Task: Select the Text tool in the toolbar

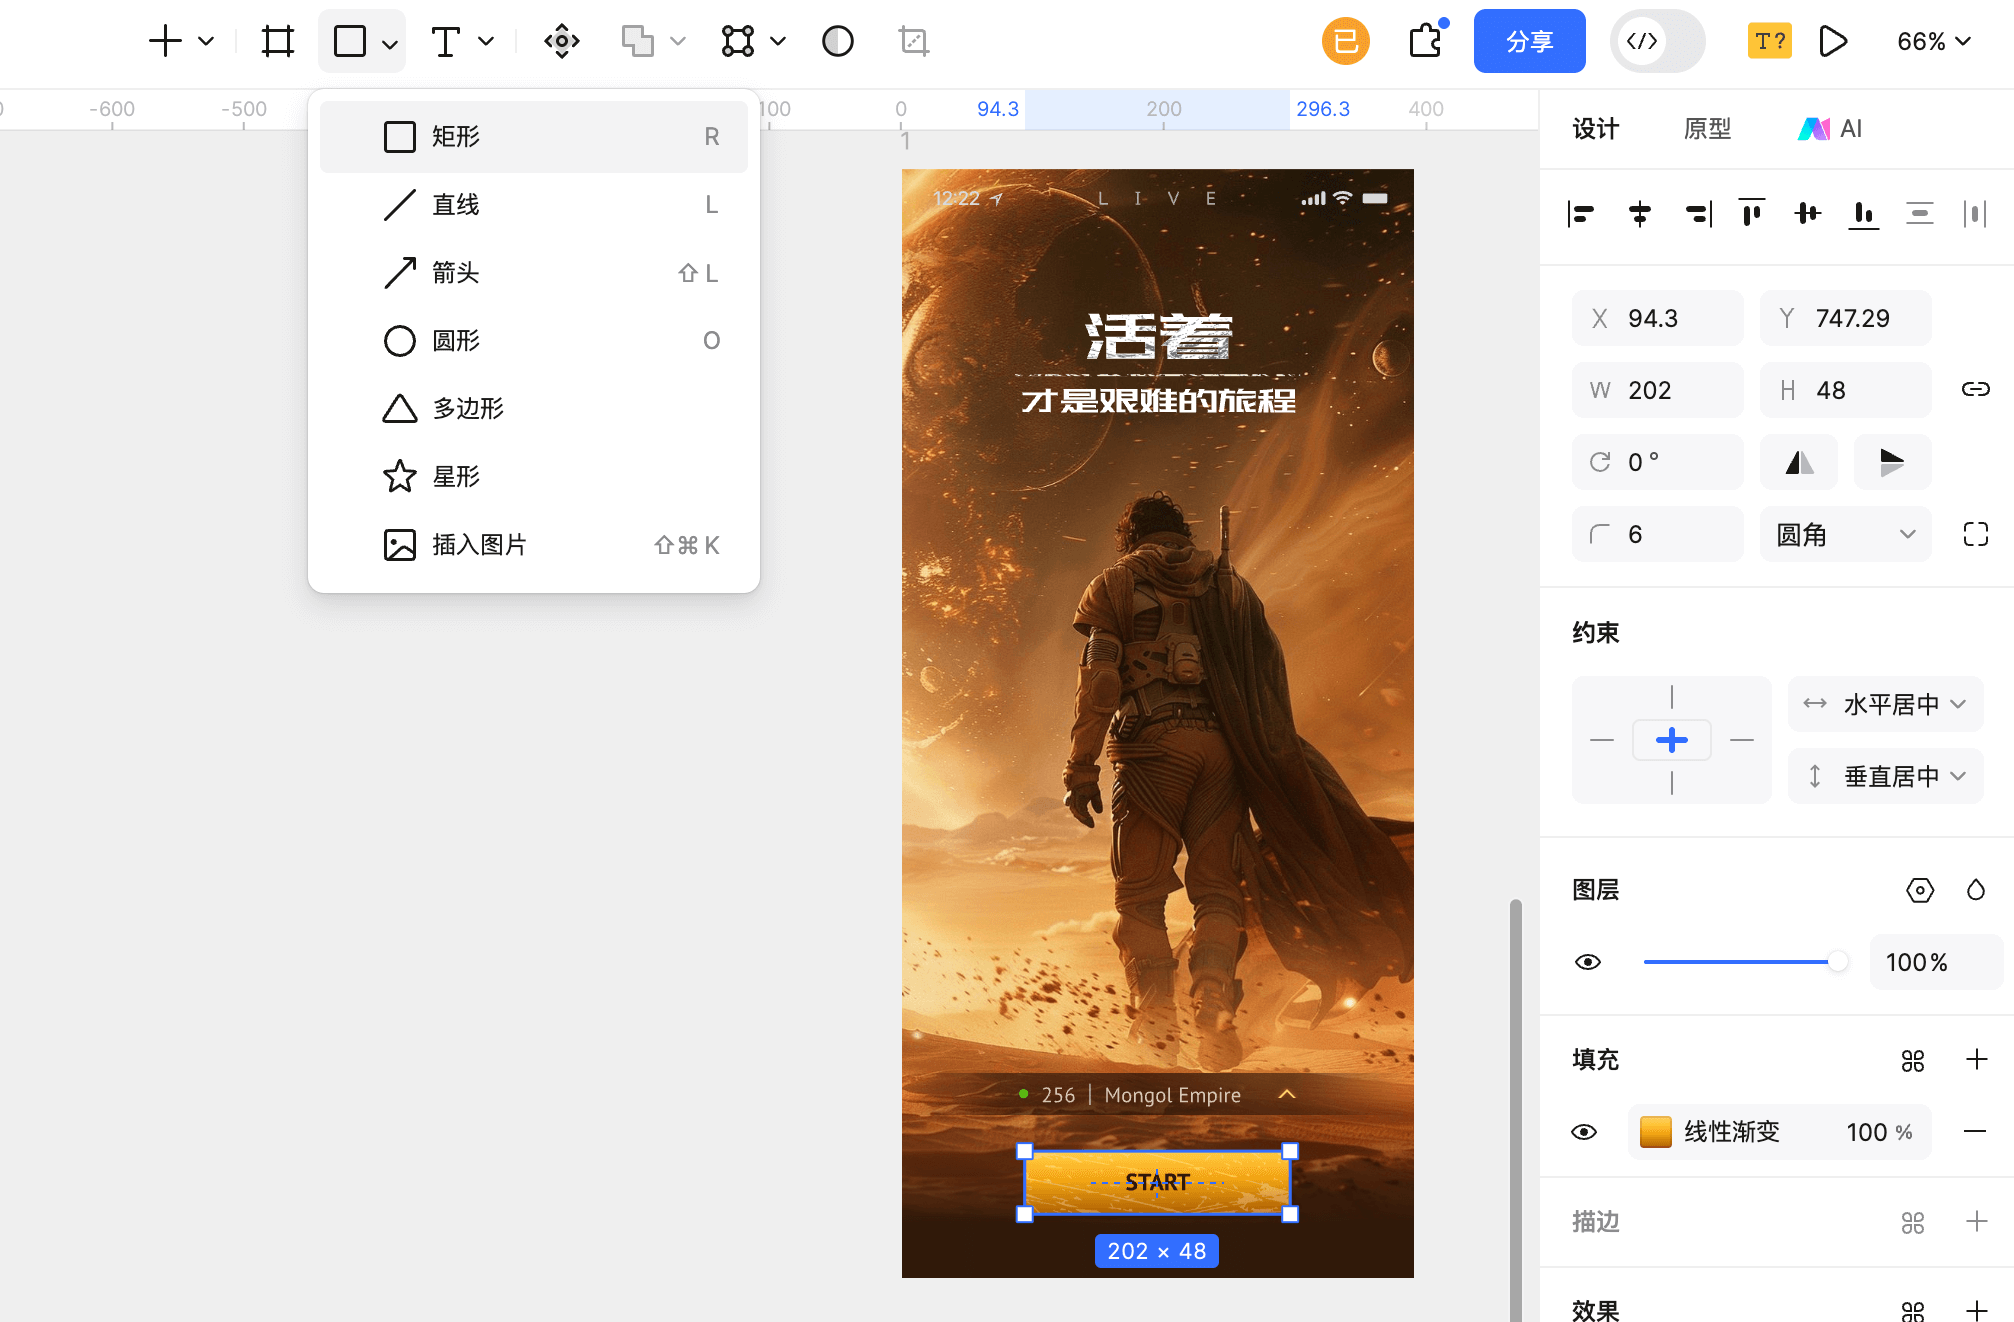Action: pos(445,41)
